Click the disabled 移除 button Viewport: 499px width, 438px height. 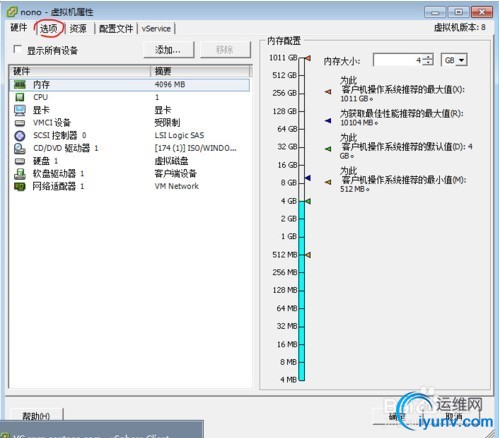point(225,50)
